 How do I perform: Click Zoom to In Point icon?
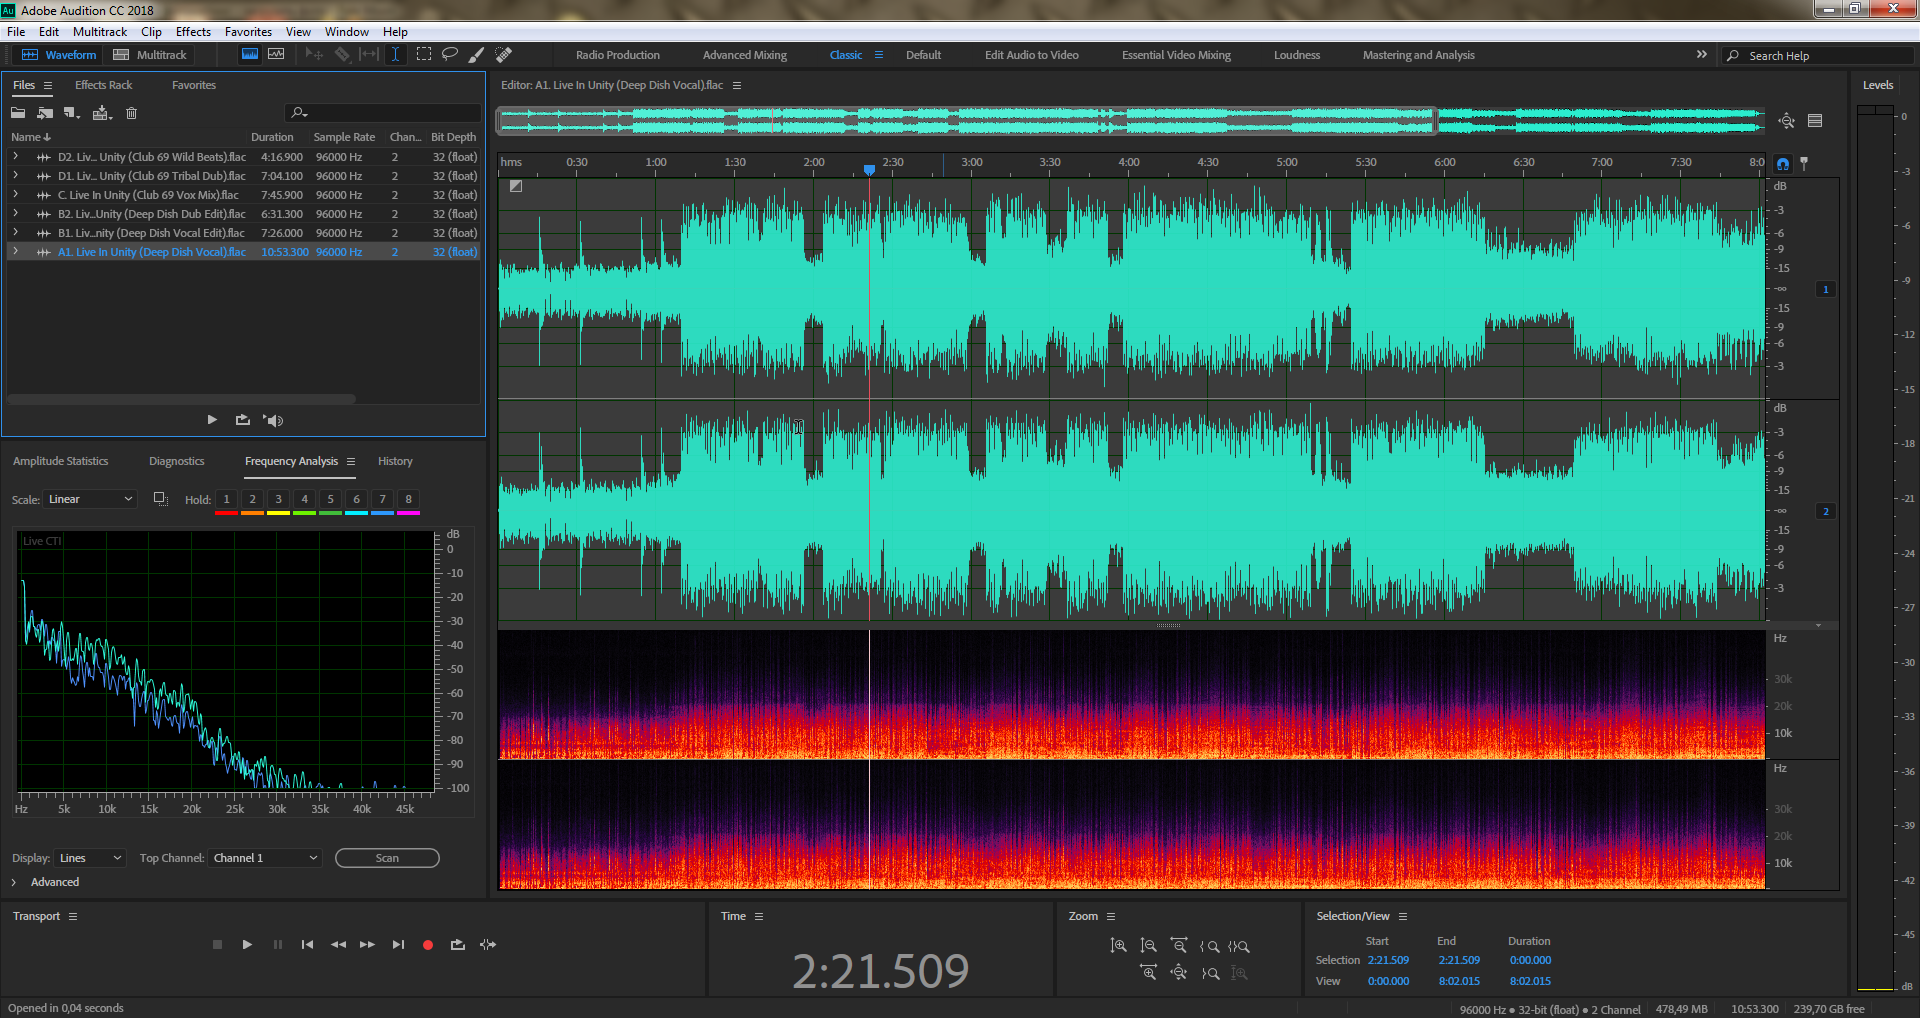(1210, 946)
